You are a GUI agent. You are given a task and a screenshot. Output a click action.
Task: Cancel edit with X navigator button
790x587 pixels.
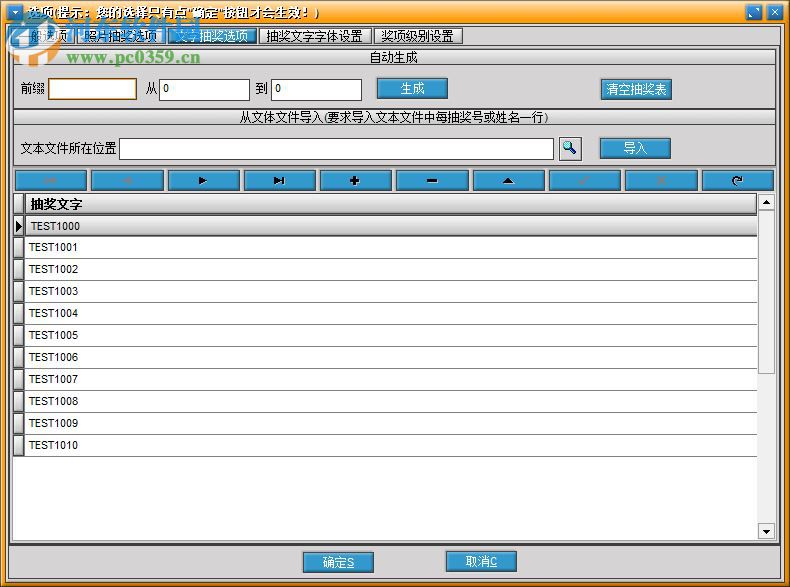(x=661, y=180)
